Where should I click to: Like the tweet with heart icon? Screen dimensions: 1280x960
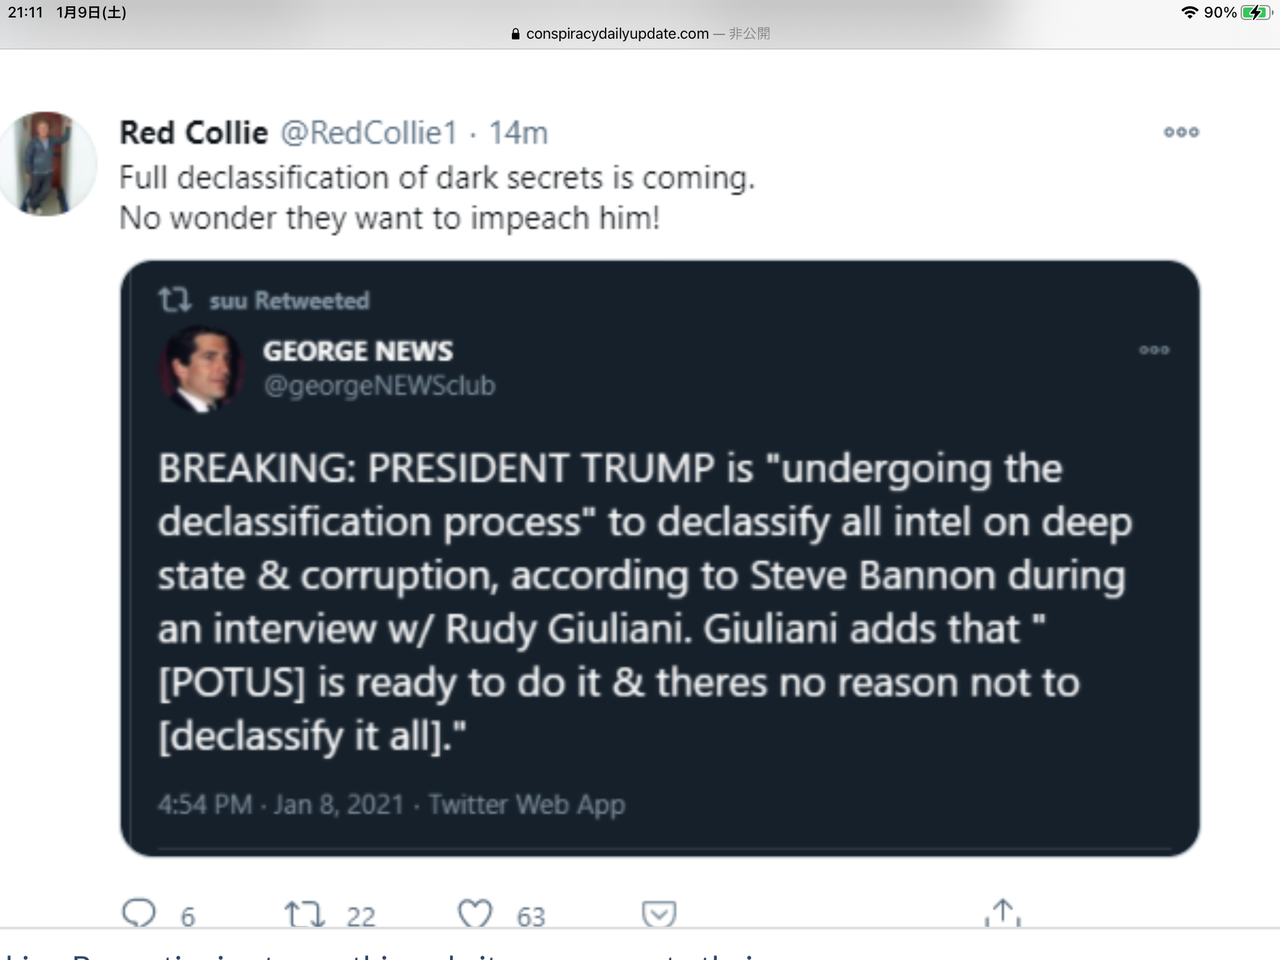coord(475,914)
